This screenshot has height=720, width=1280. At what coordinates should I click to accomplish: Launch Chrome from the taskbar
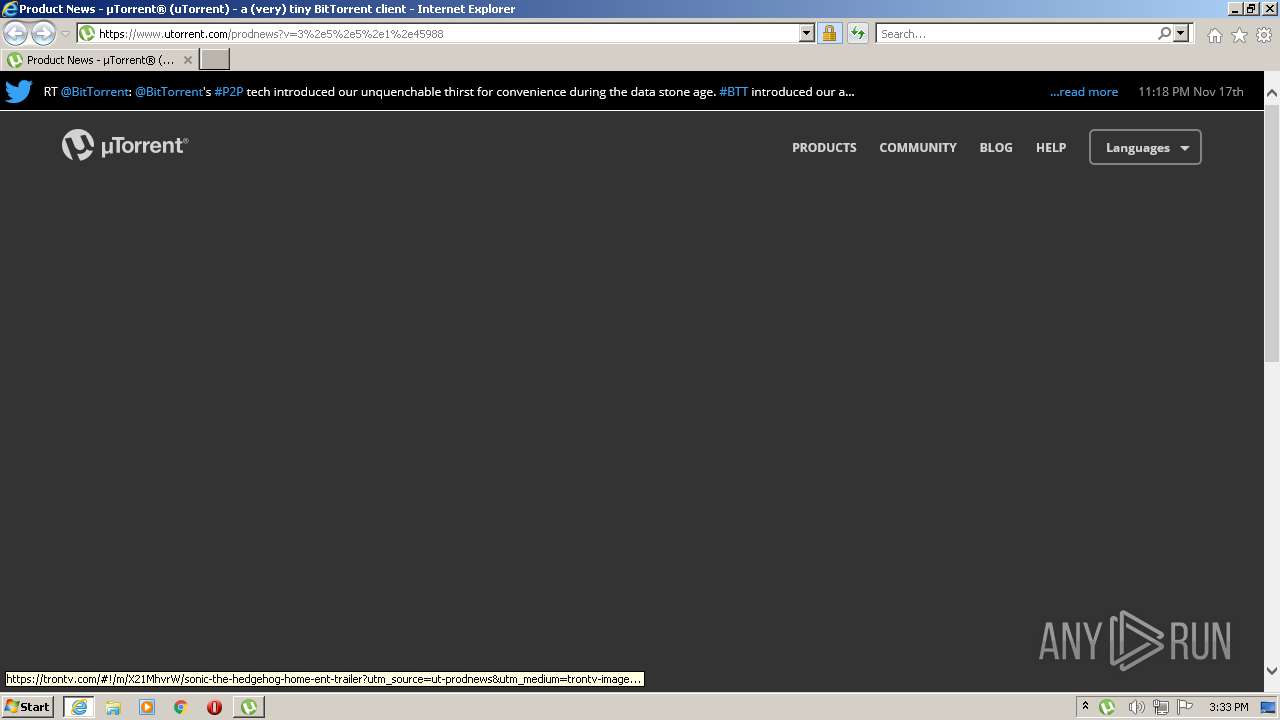pos(181,707)
